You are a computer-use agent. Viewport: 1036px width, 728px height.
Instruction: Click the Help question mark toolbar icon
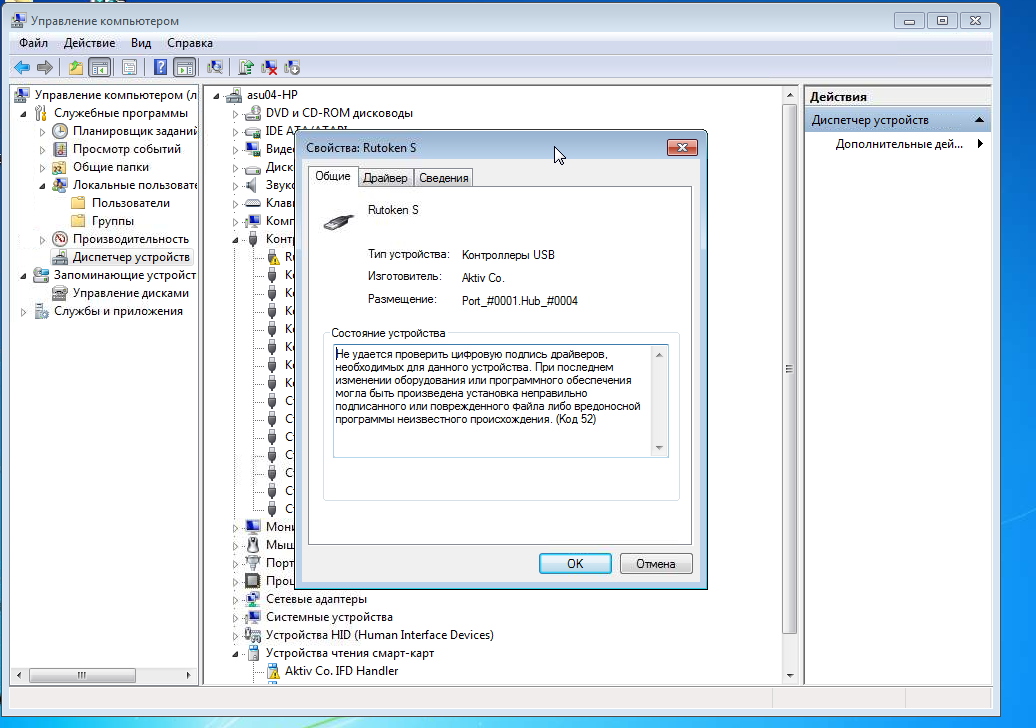(159, 67)
